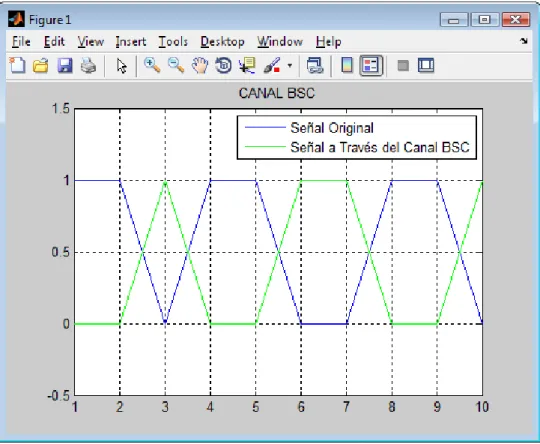
Task: Expand the Brush tool color dropdown arrow
Action: 290,65
